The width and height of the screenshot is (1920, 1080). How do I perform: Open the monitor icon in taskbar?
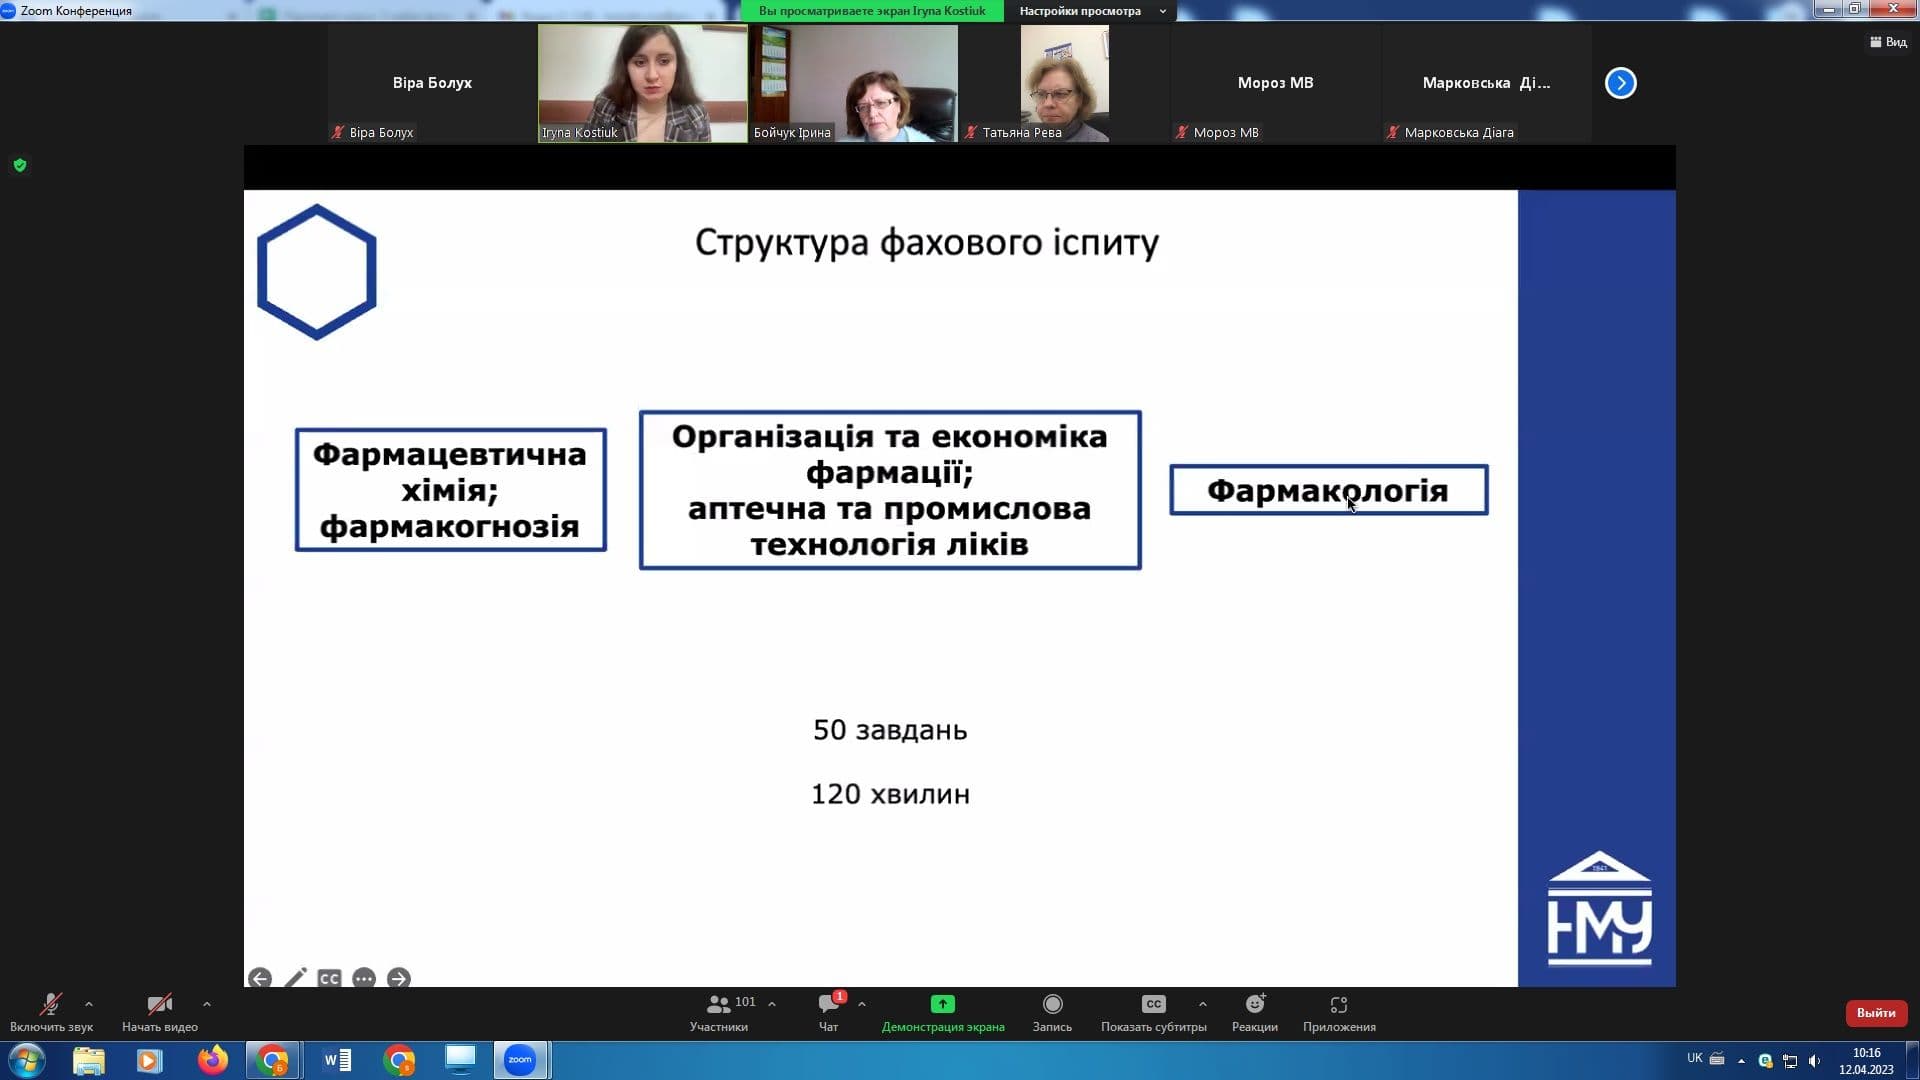click(x=460, y=1060)
